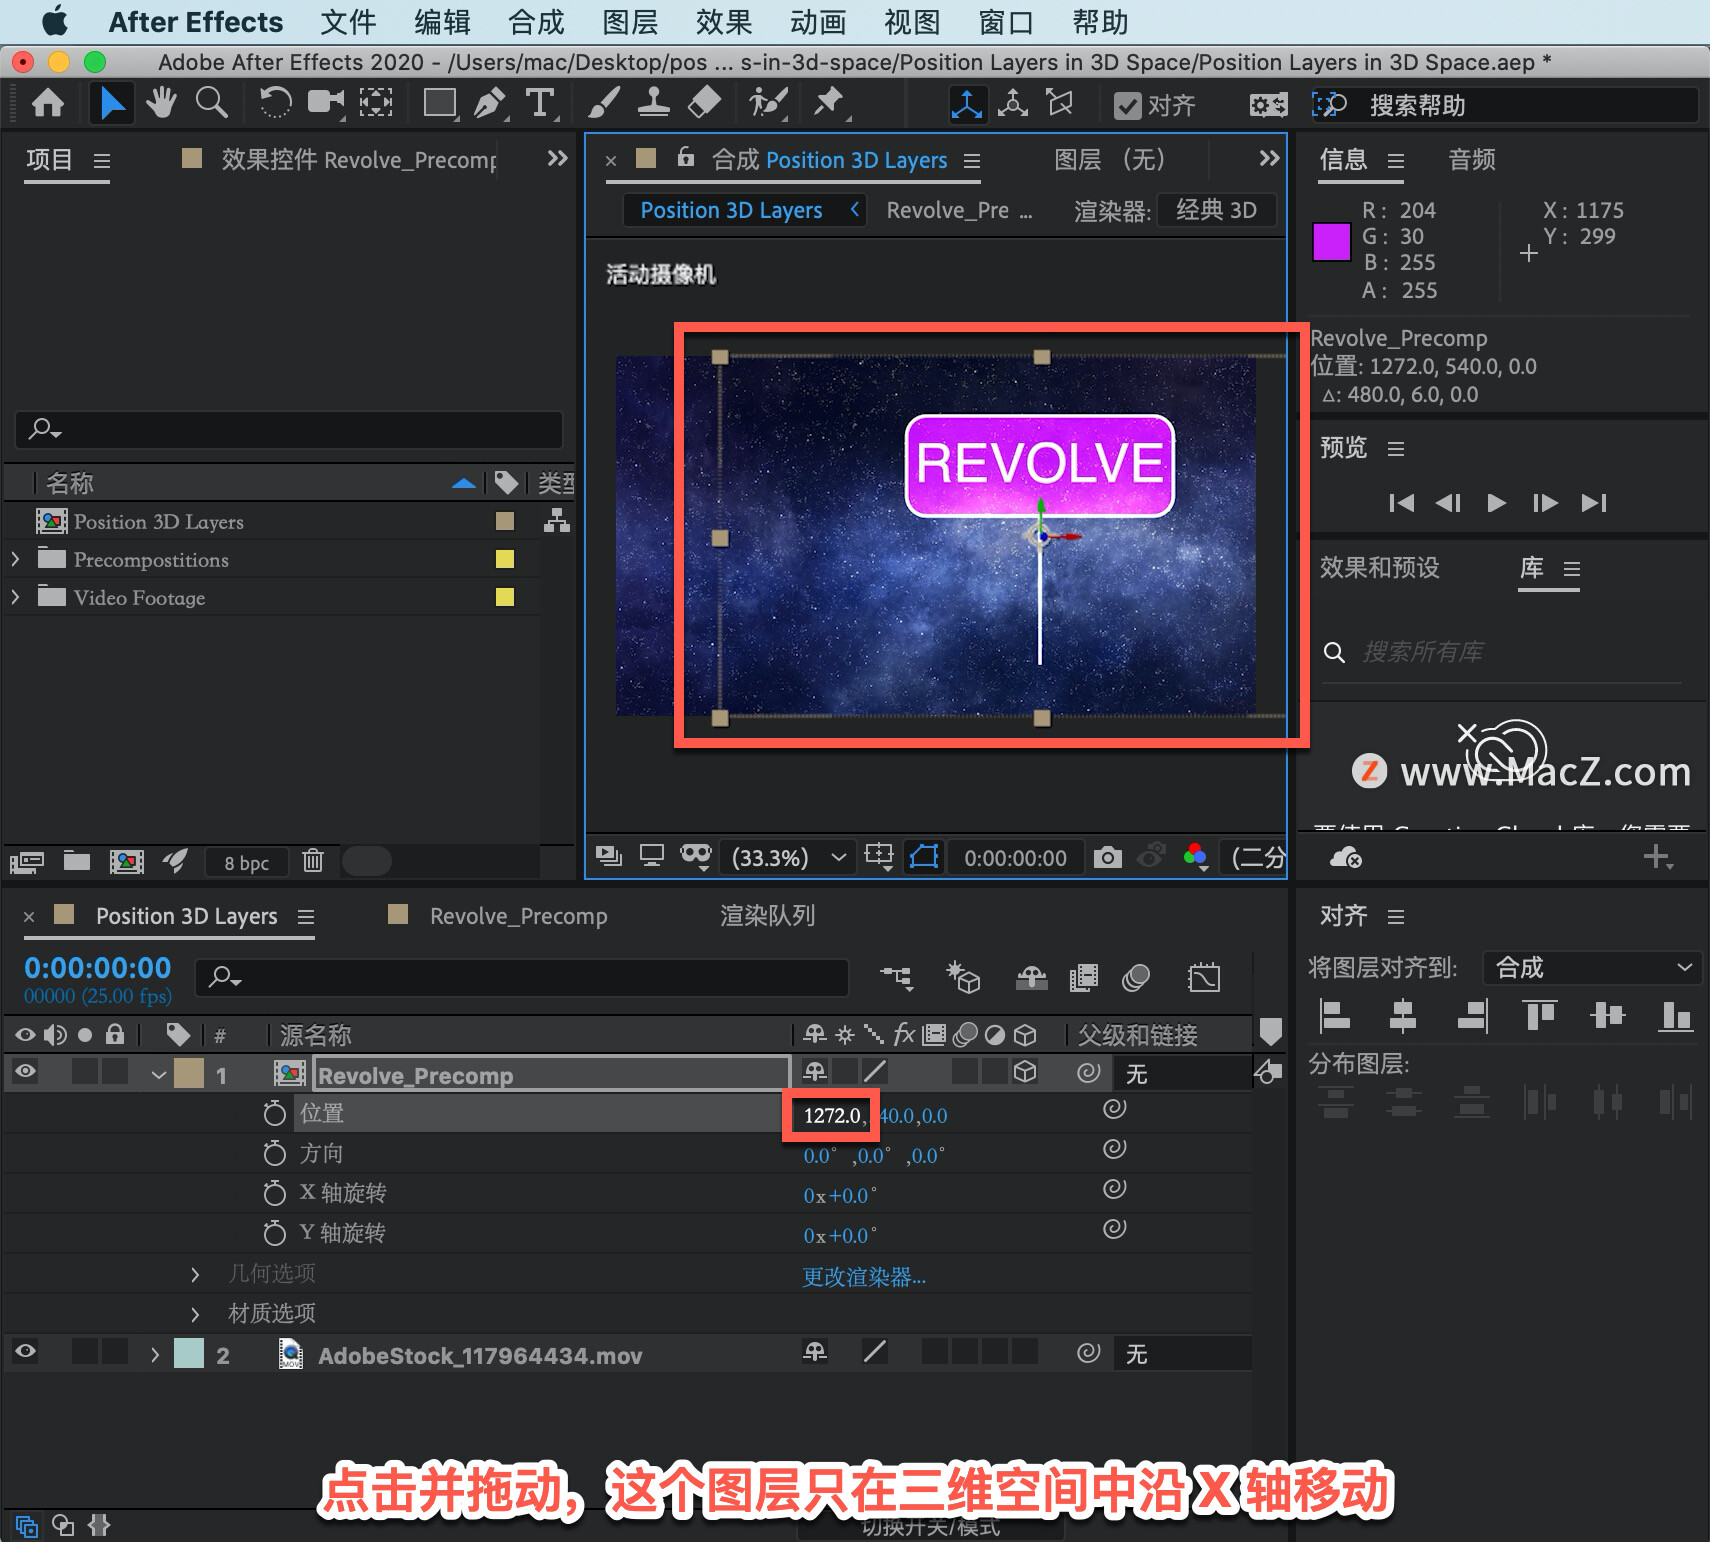Toggle 方向 stopwatch keyframe
The image size is (1710, 1542).
coord(274,1153)
